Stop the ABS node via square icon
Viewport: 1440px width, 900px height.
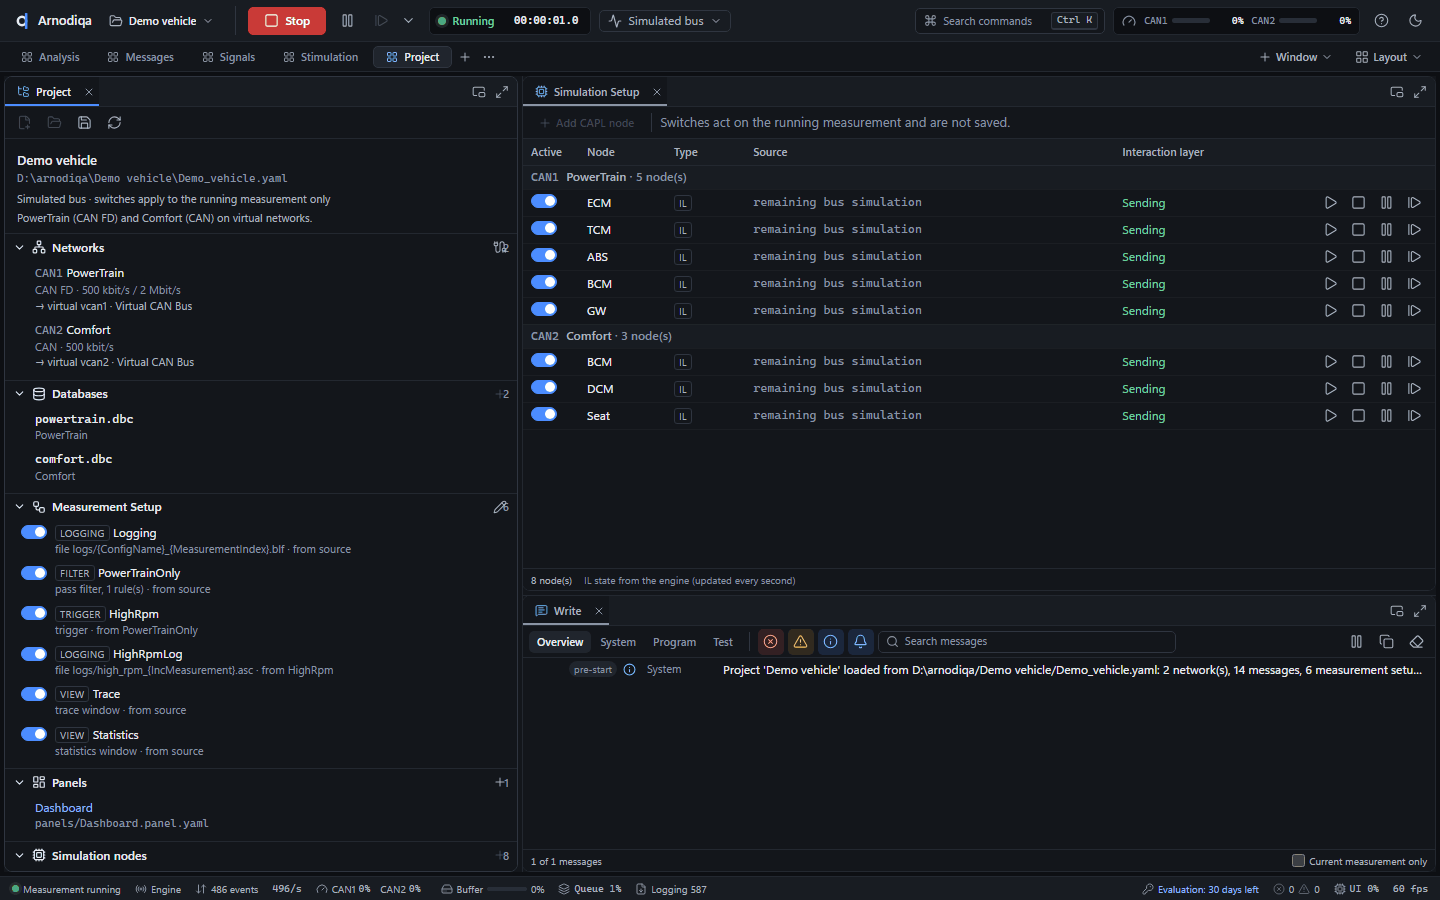tap(1358, 257)
